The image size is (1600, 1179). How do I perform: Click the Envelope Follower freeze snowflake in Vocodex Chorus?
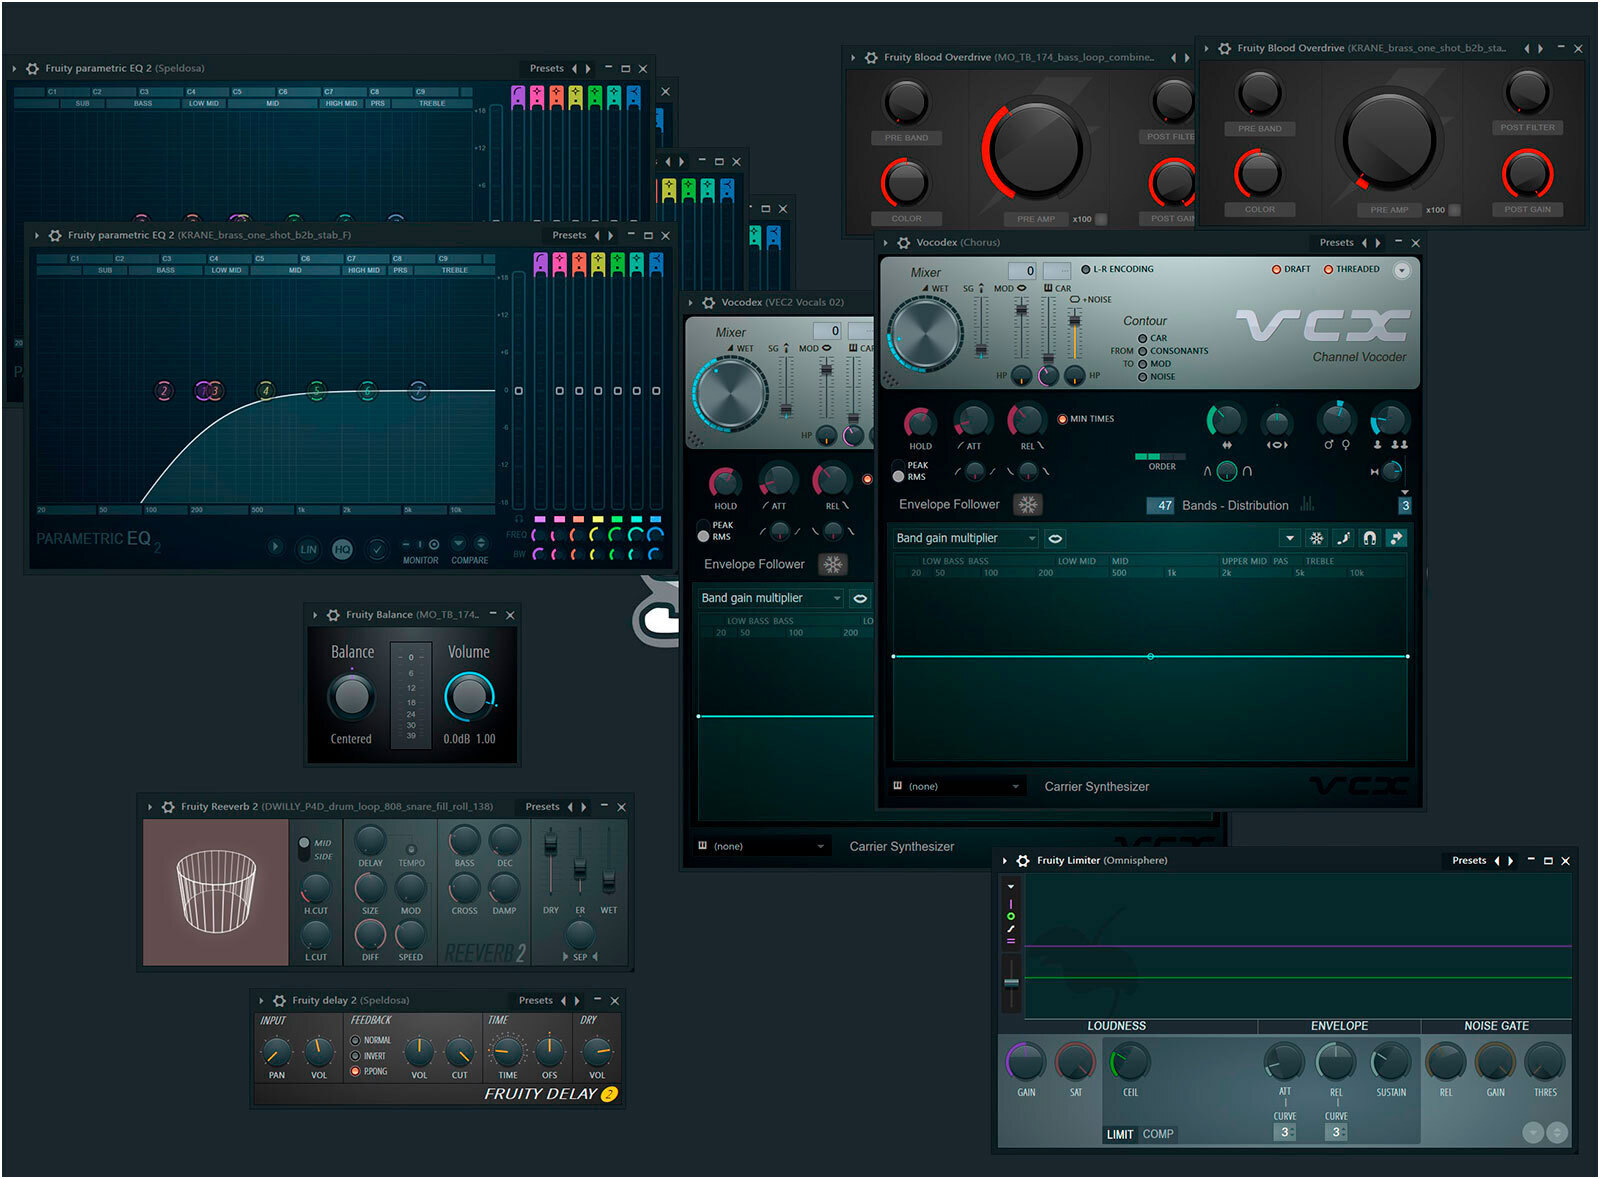[x=1027, y=505]
